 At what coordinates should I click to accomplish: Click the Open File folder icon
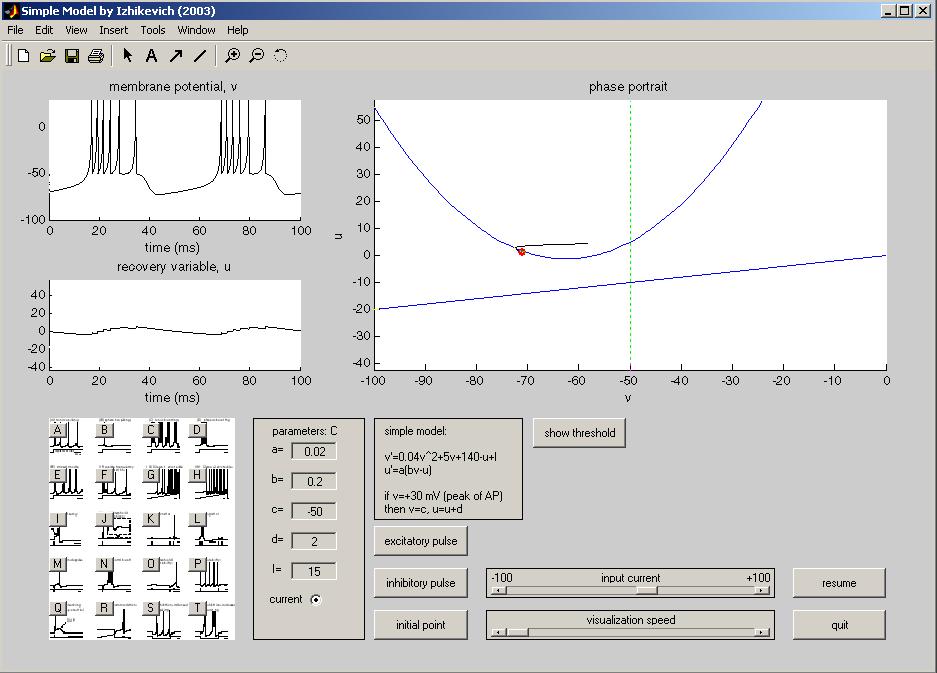pos(47,56)
